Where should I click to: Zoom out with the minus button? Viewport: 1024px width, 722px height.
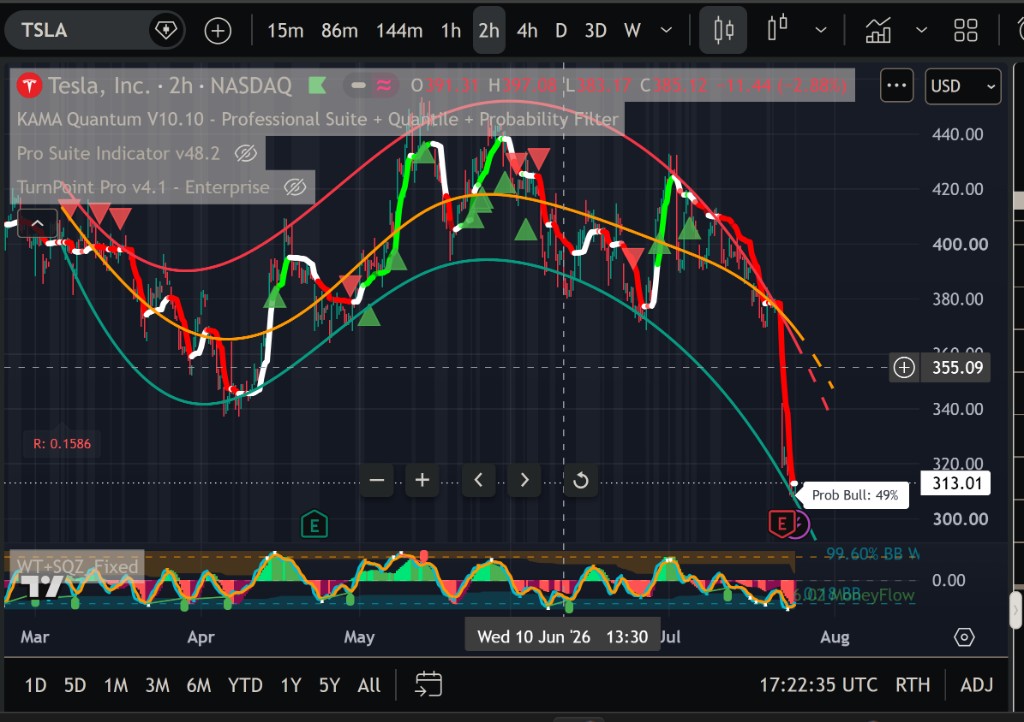377,480
